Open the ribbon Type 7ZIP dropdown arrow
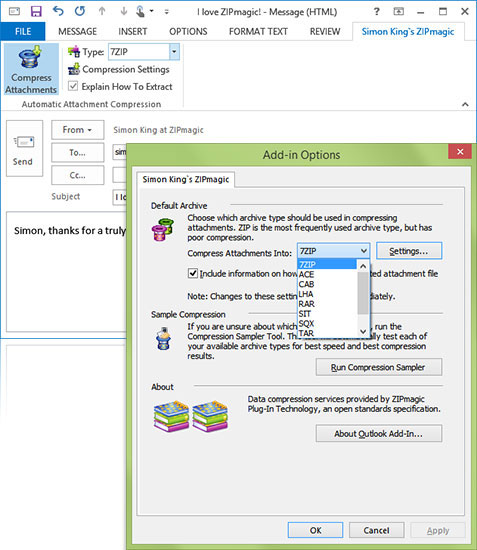477x550 pixels. 174,52
